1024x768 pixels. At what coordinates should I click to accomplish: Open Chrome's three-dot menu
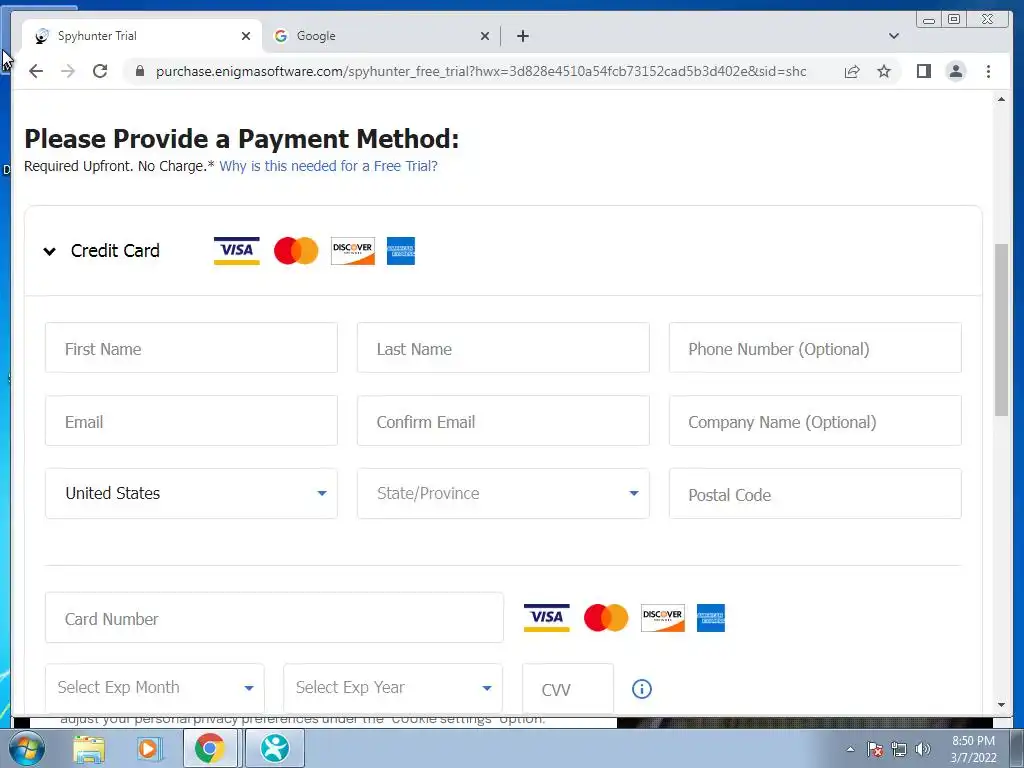tap(988, 71)
